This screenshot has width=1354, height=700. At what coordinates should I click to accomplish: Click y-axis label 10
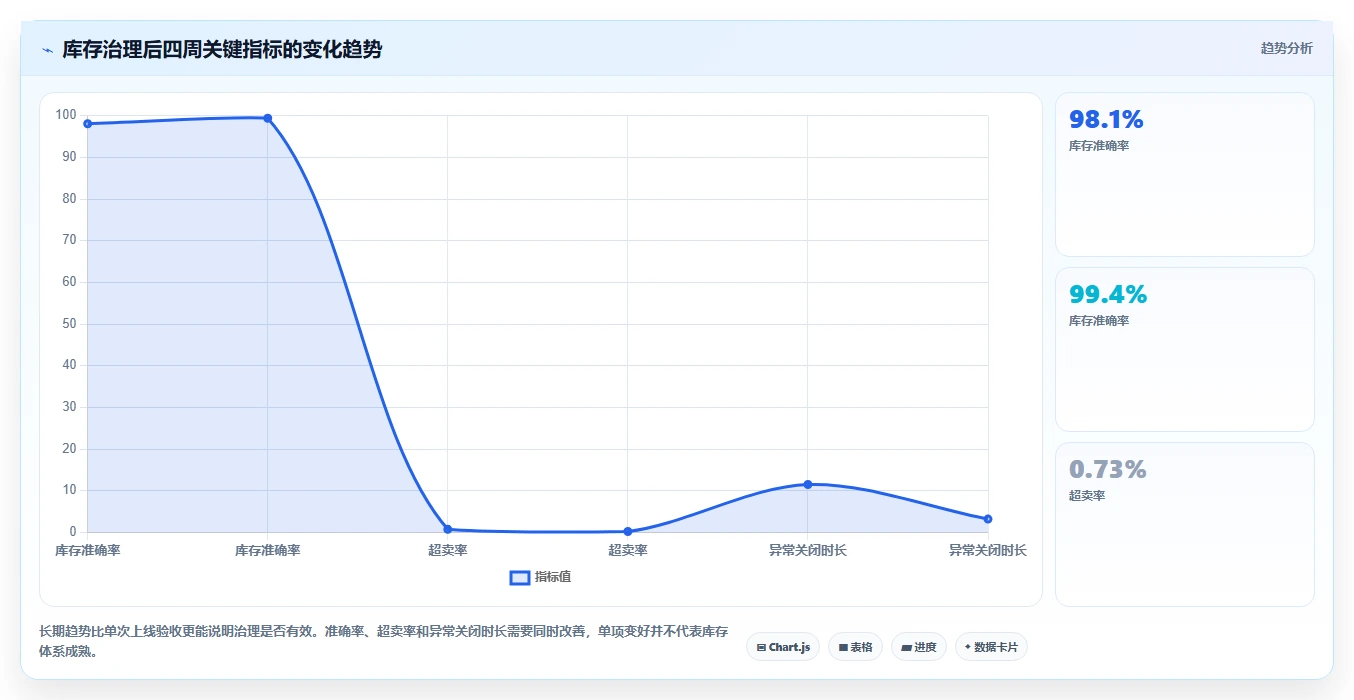[x=70, y=490]
